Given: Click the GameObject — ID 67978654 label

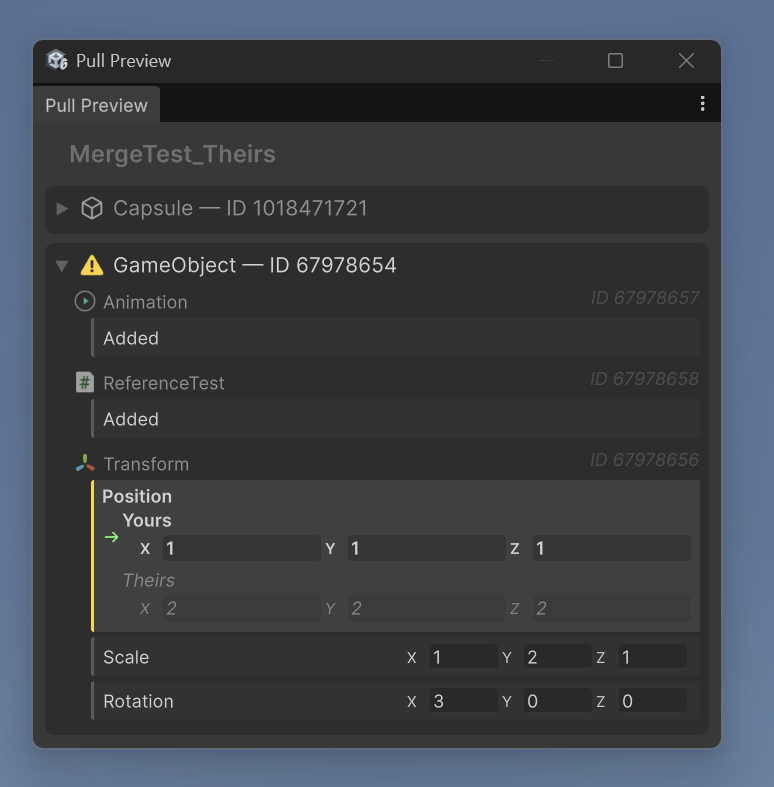Looking at the screenshot, I should [x=255, y=265].
